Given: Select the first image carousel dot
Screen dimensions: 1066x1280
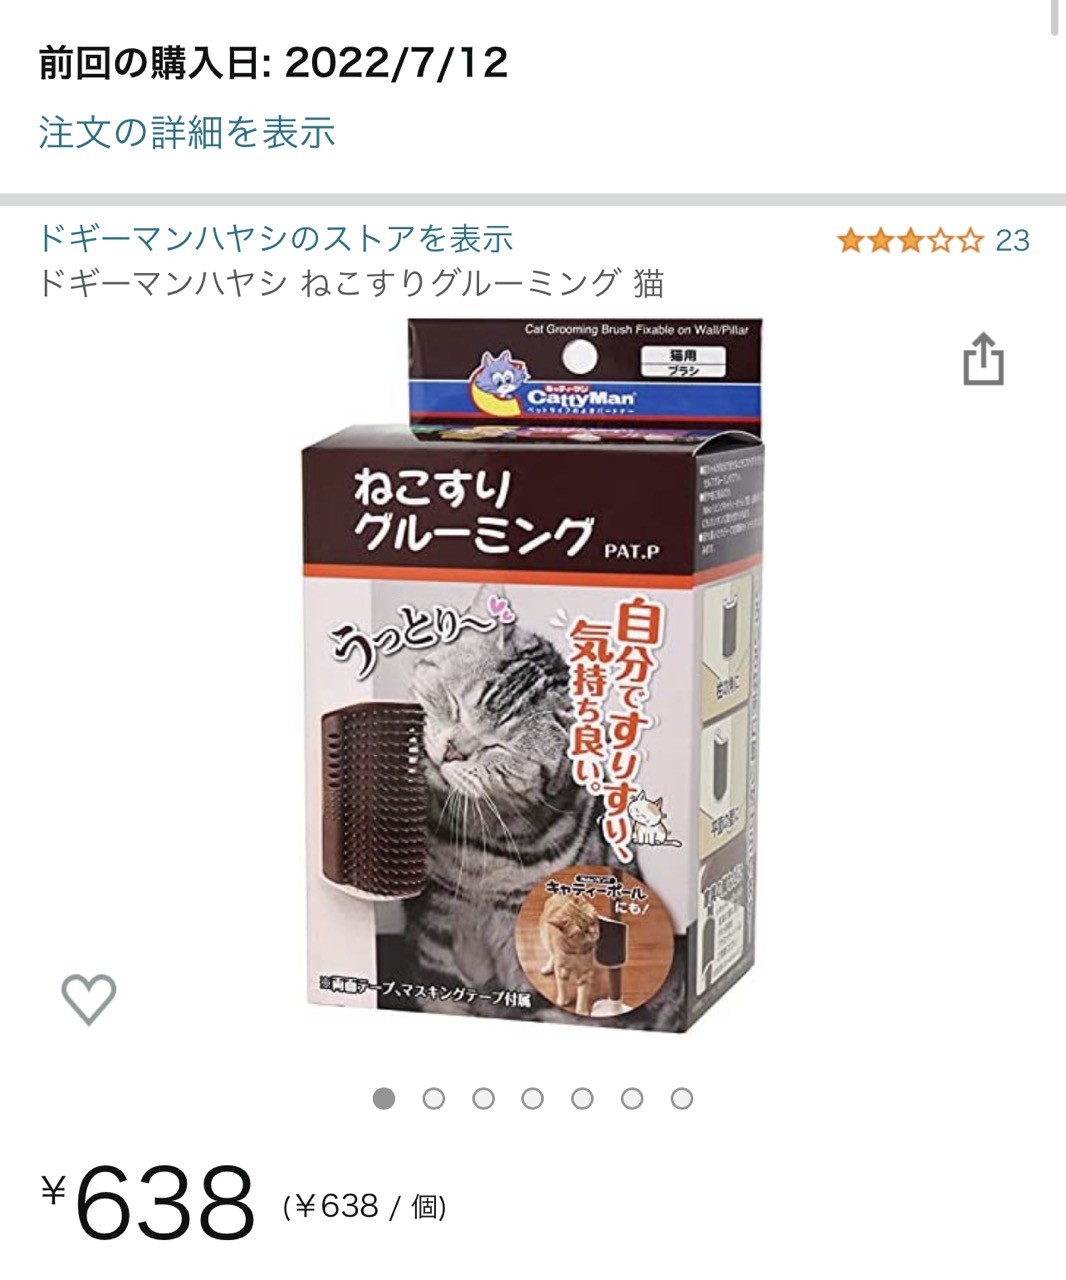Looking at the screenshot, I should [384, 1099].
